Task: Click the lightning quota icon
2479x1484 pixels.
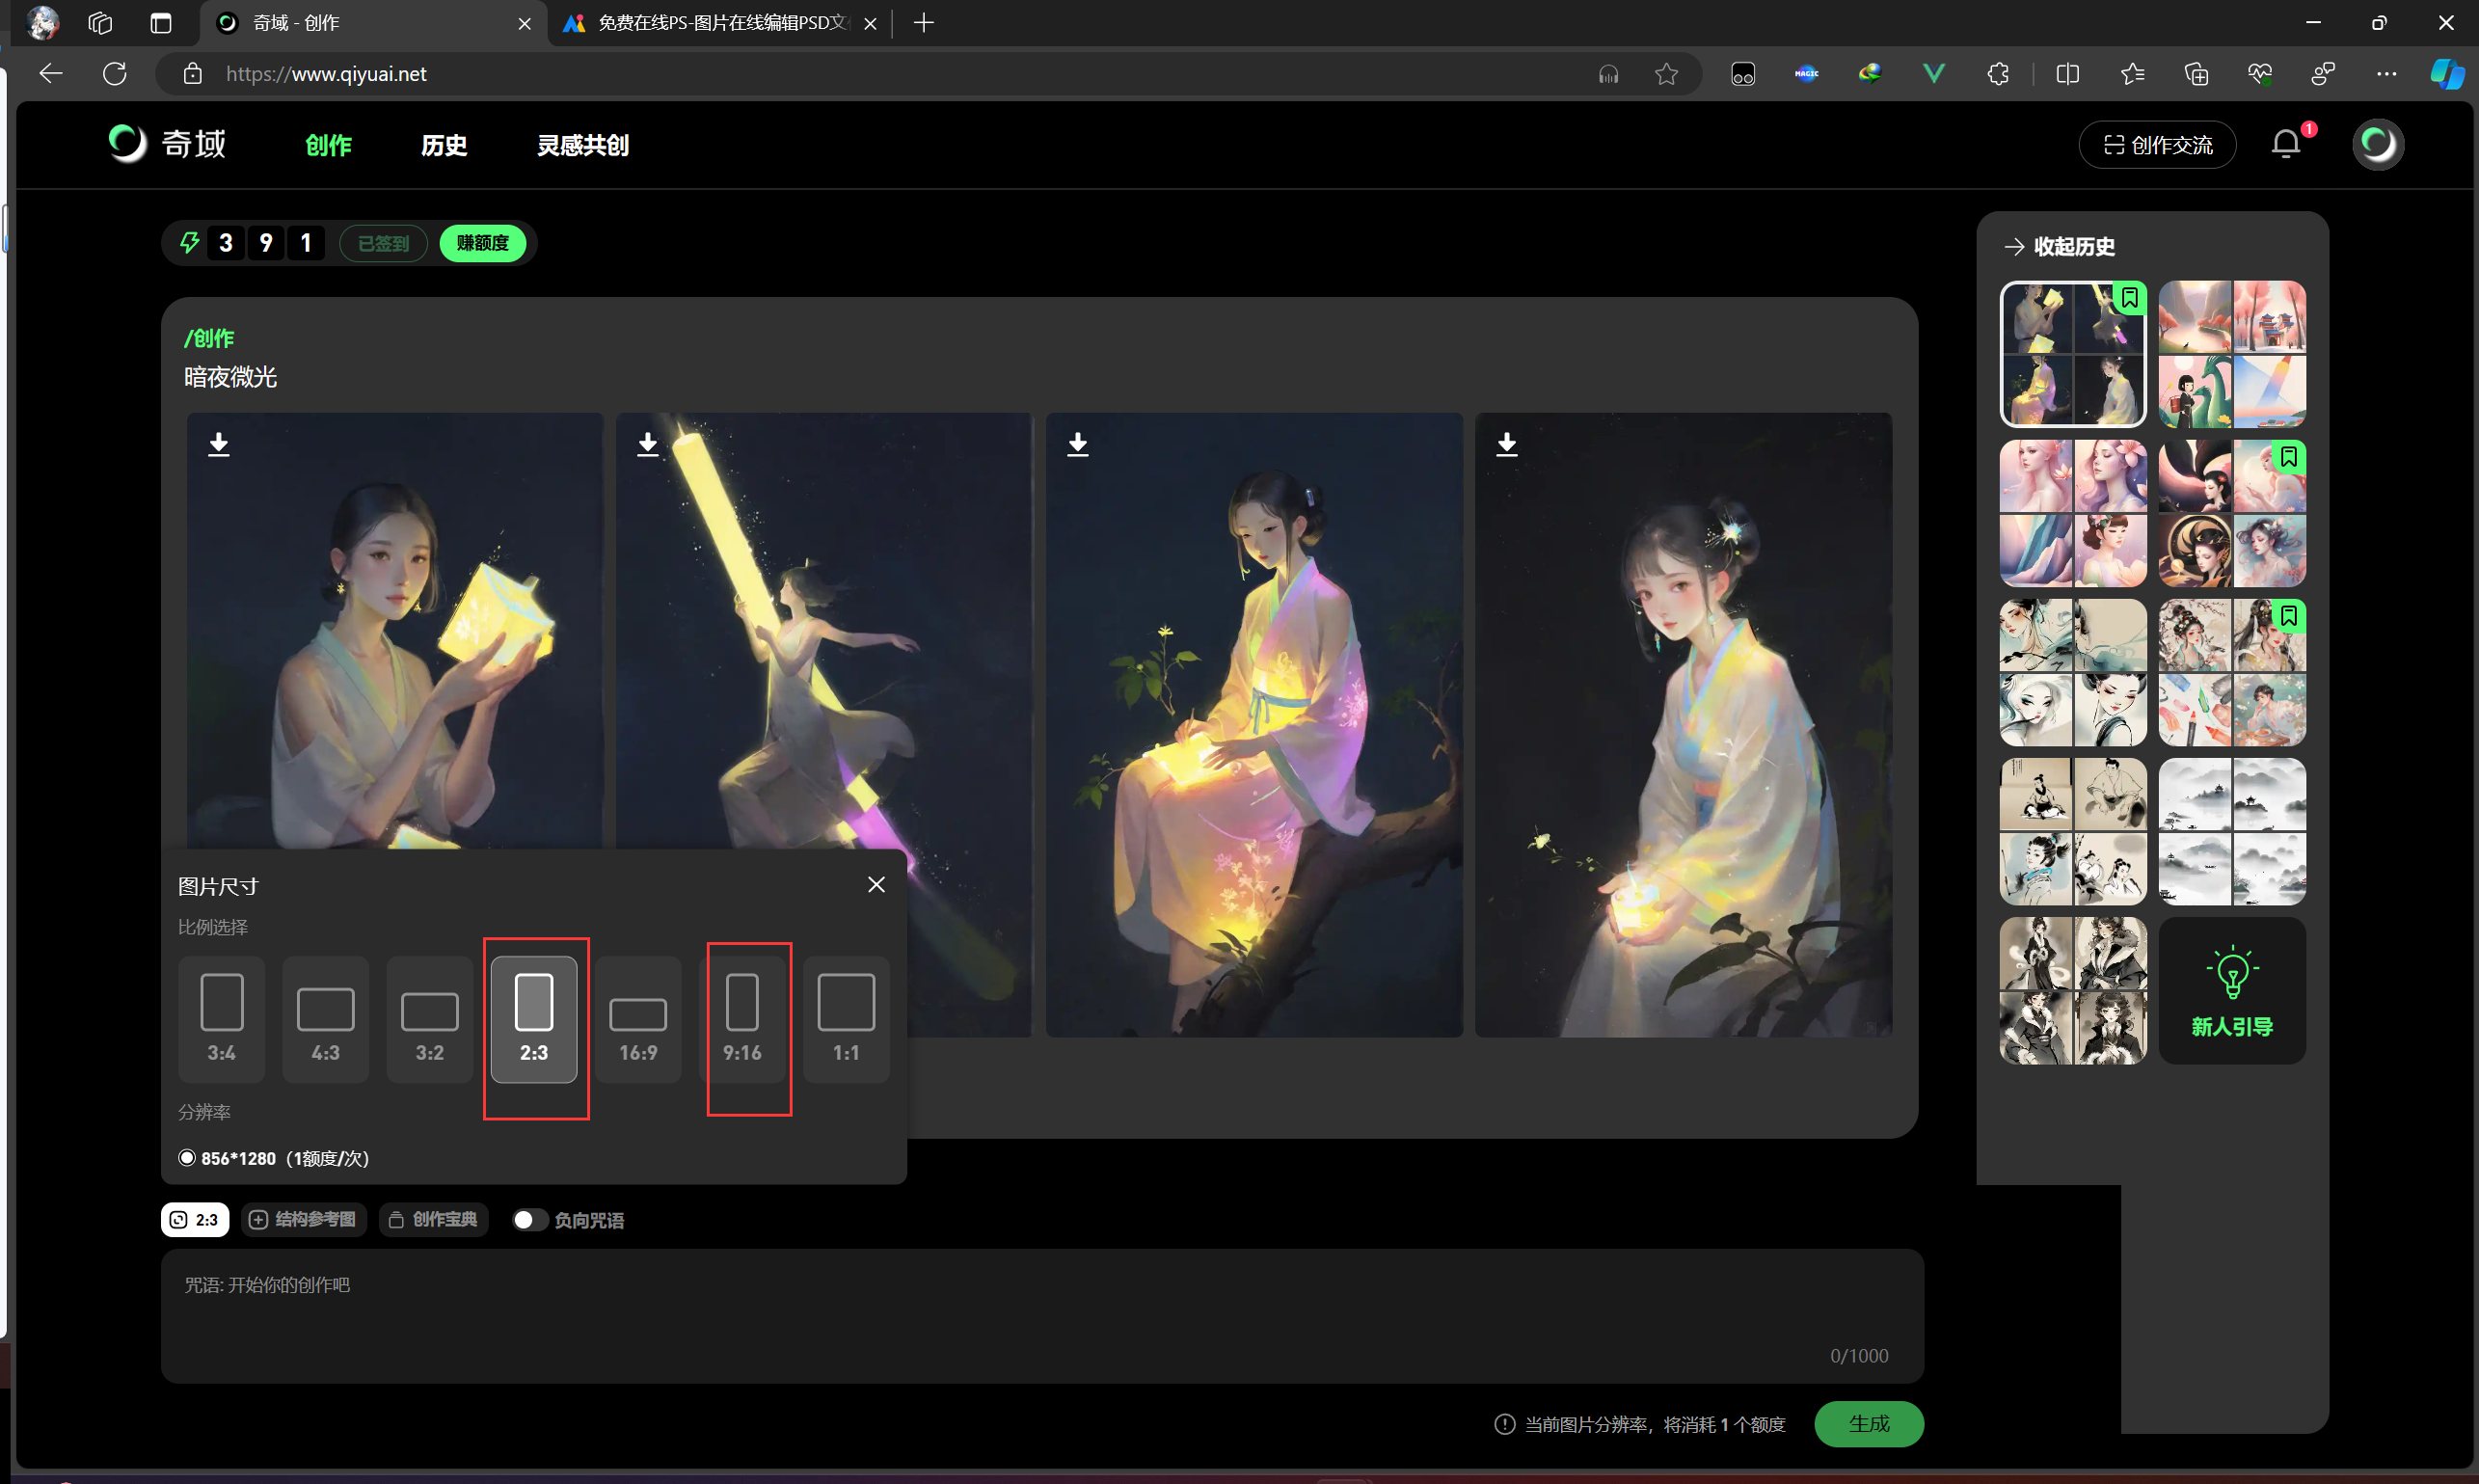Action: point(189,243)
